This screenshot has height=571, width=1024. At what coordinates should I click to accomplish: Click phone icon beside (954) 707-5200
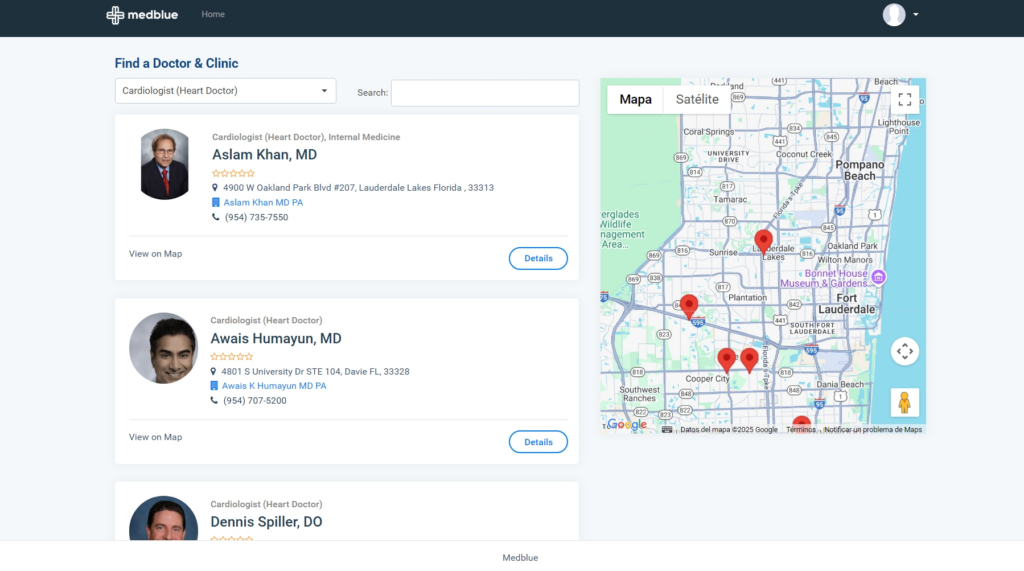tap(214, 400)
